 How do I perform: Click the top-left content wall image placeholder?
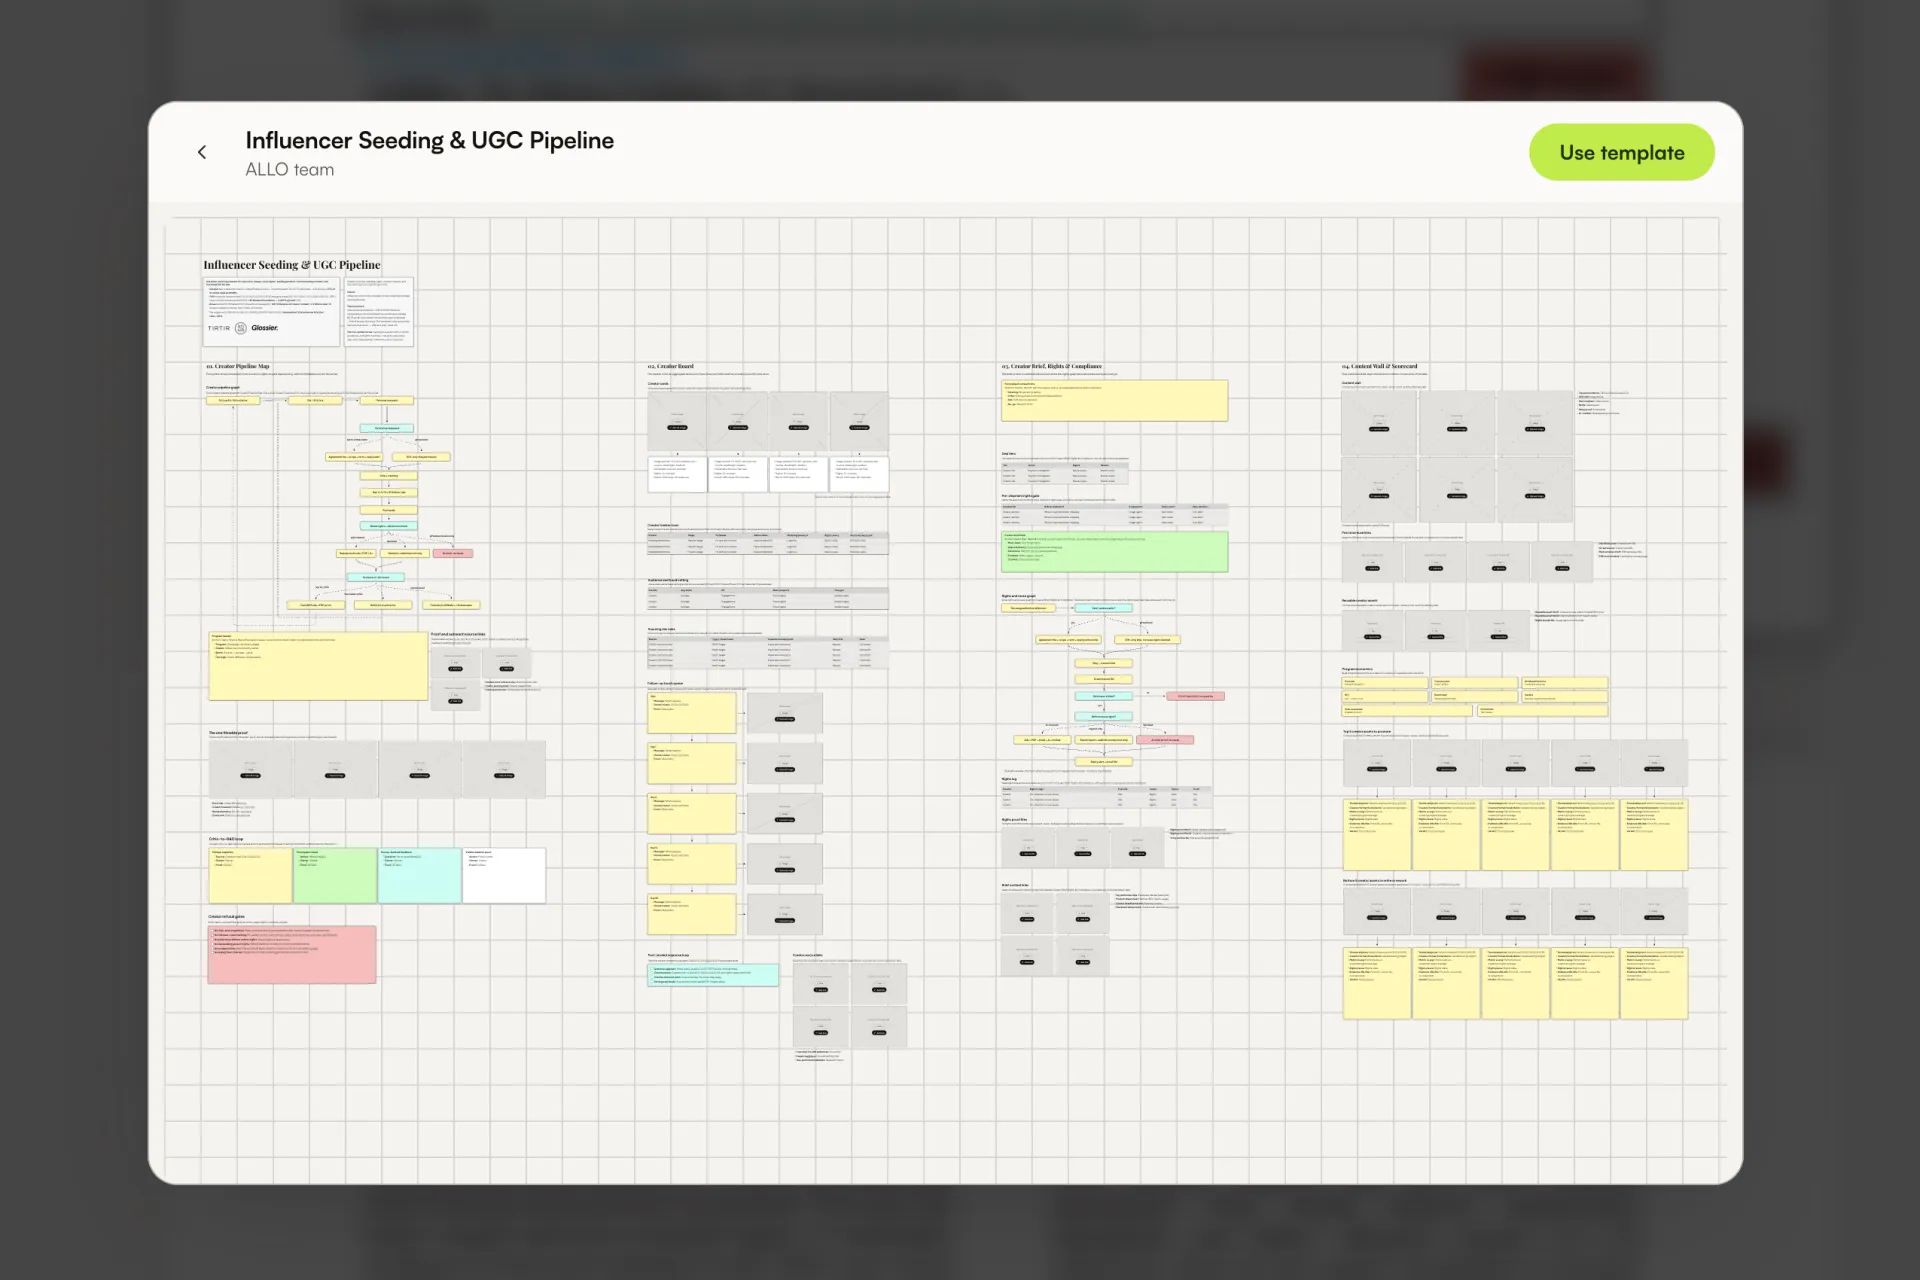click(x=1379, y=422)
